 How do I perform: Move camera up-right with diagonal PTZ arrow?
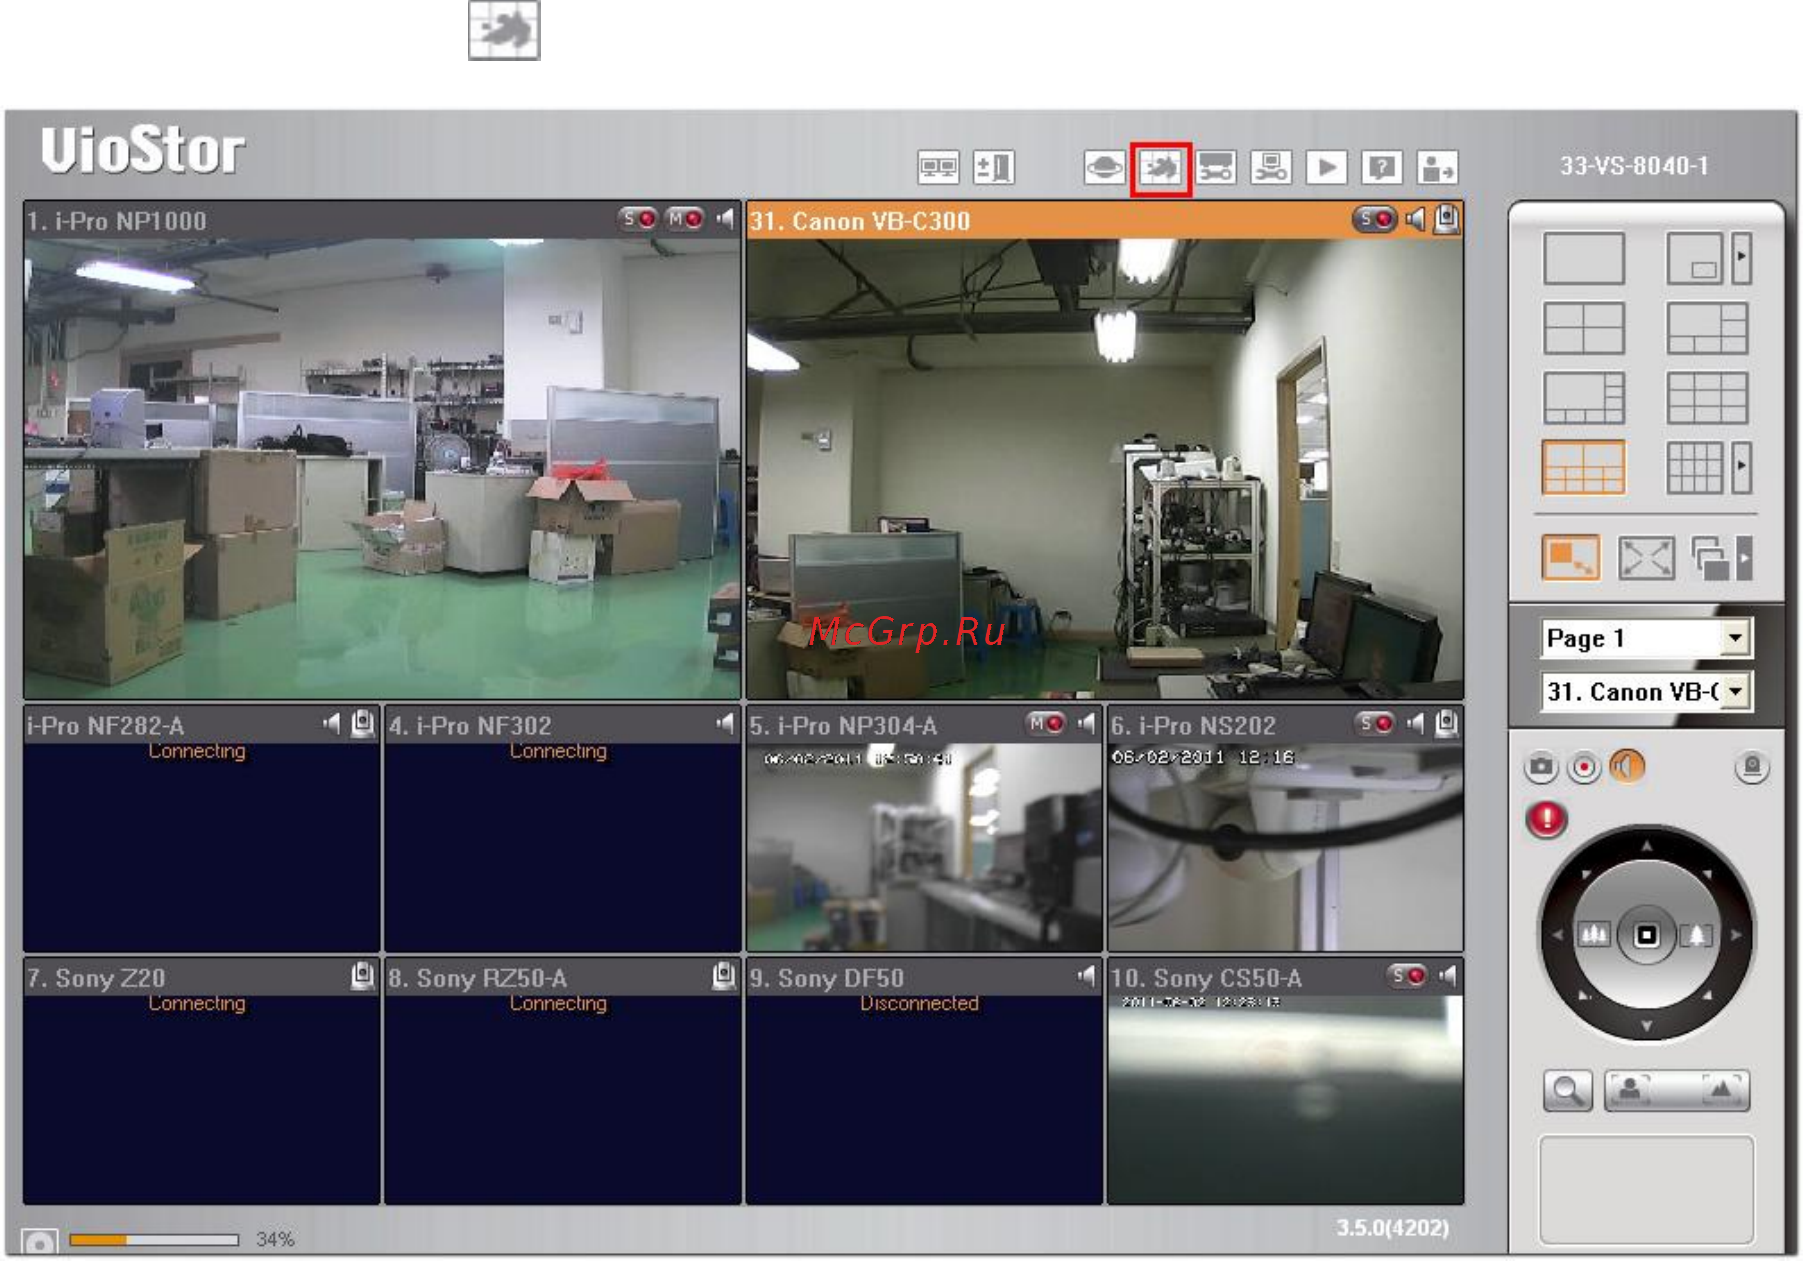coord(1707,875)
